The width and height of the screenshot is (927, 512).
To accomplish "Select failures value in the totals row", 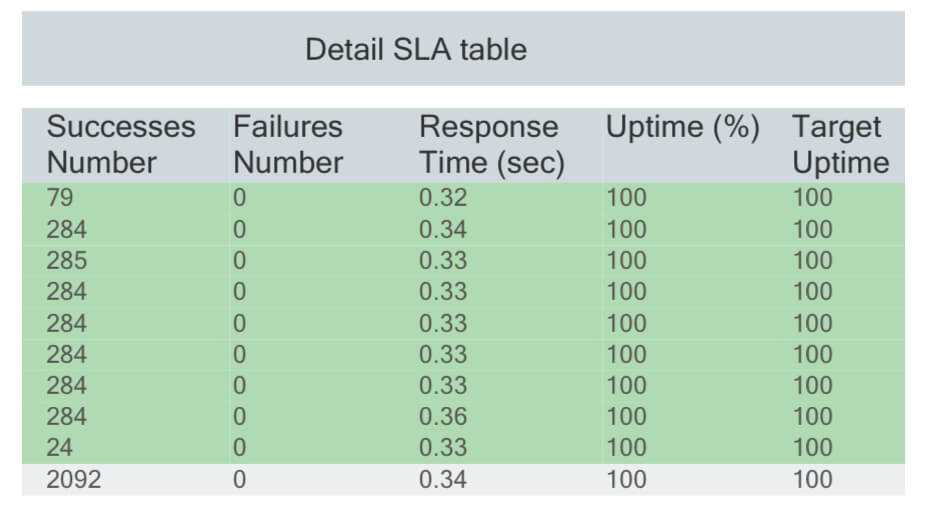I will pos(239,479).
